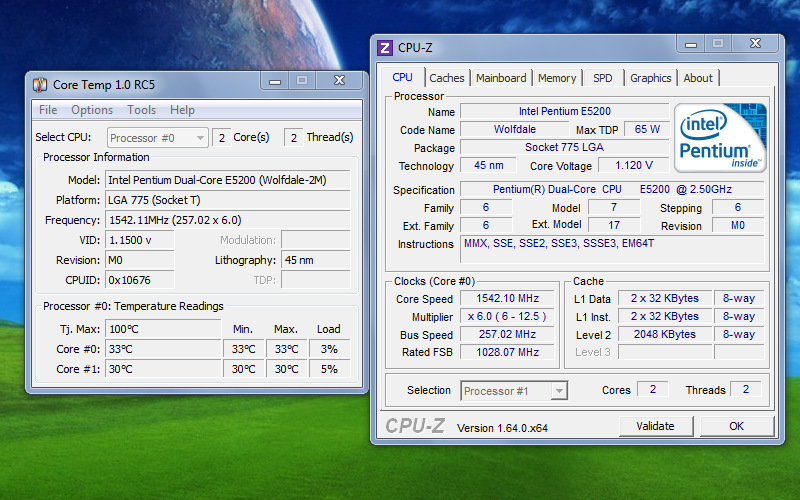Screen dimensions: 800x500
Task: Switch to the Memory tab in CPU-Z
Action: pyautogui.click(x=557, y=78)
